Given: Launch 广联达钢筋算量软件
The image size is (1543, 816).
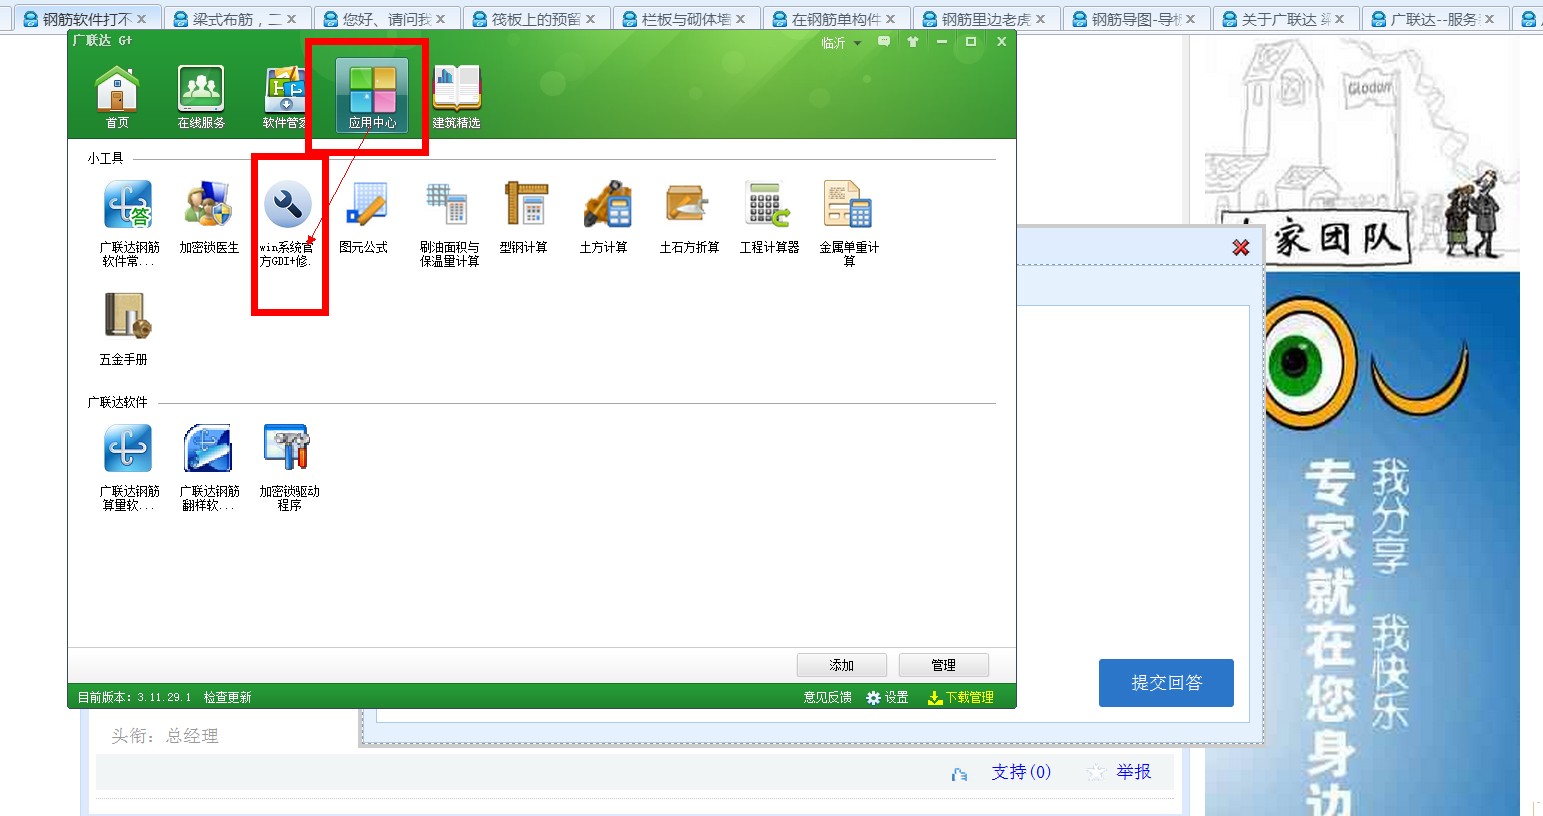Looking at the screenshot, I should 129,468.
